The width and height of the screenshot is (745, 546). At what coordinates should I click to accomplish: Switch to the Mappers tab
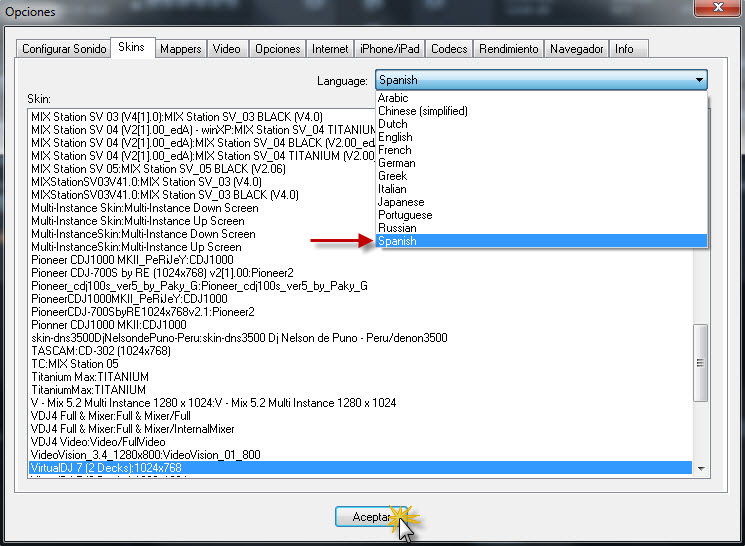[x=181, y=49]
